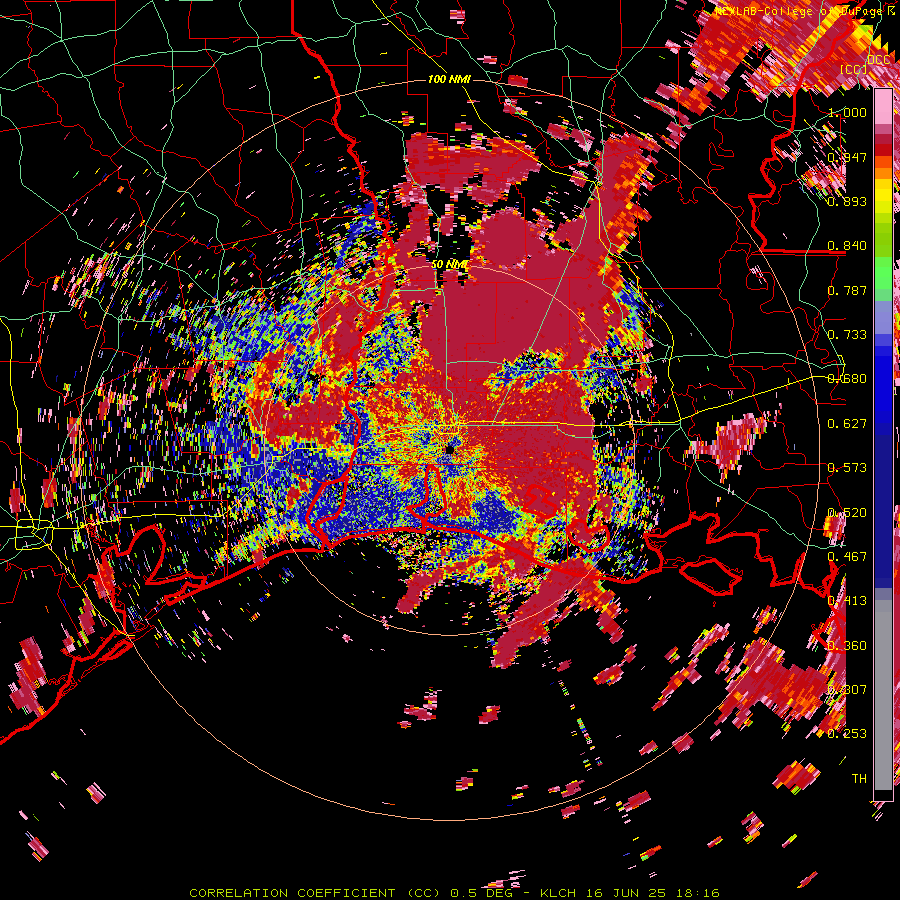The image size is (900, 900).
Task: Click the 0.947 legend value
Action: pyautogui.click(x=847, y=157)
